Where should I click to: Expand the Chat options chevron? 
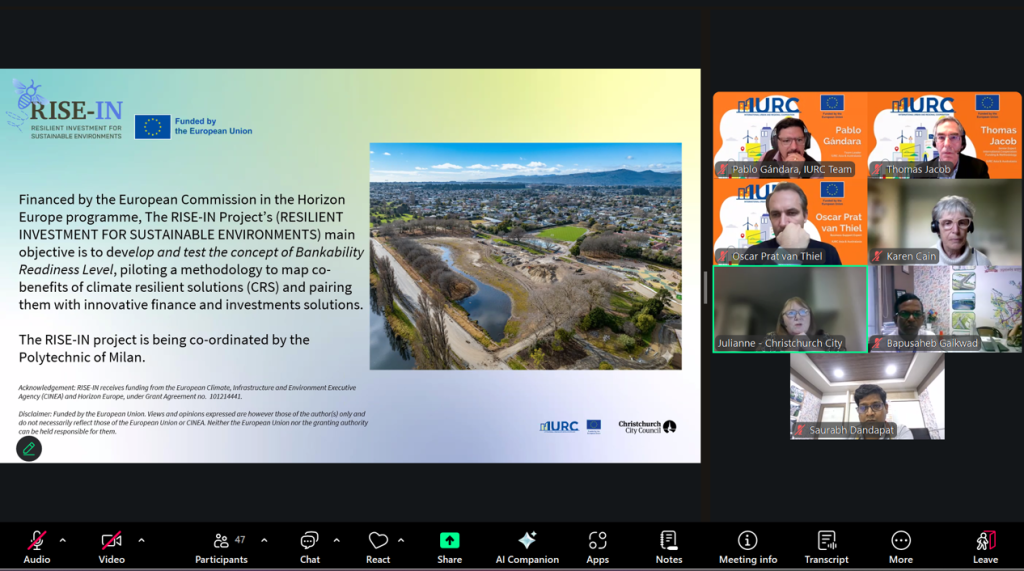[336, 541]
